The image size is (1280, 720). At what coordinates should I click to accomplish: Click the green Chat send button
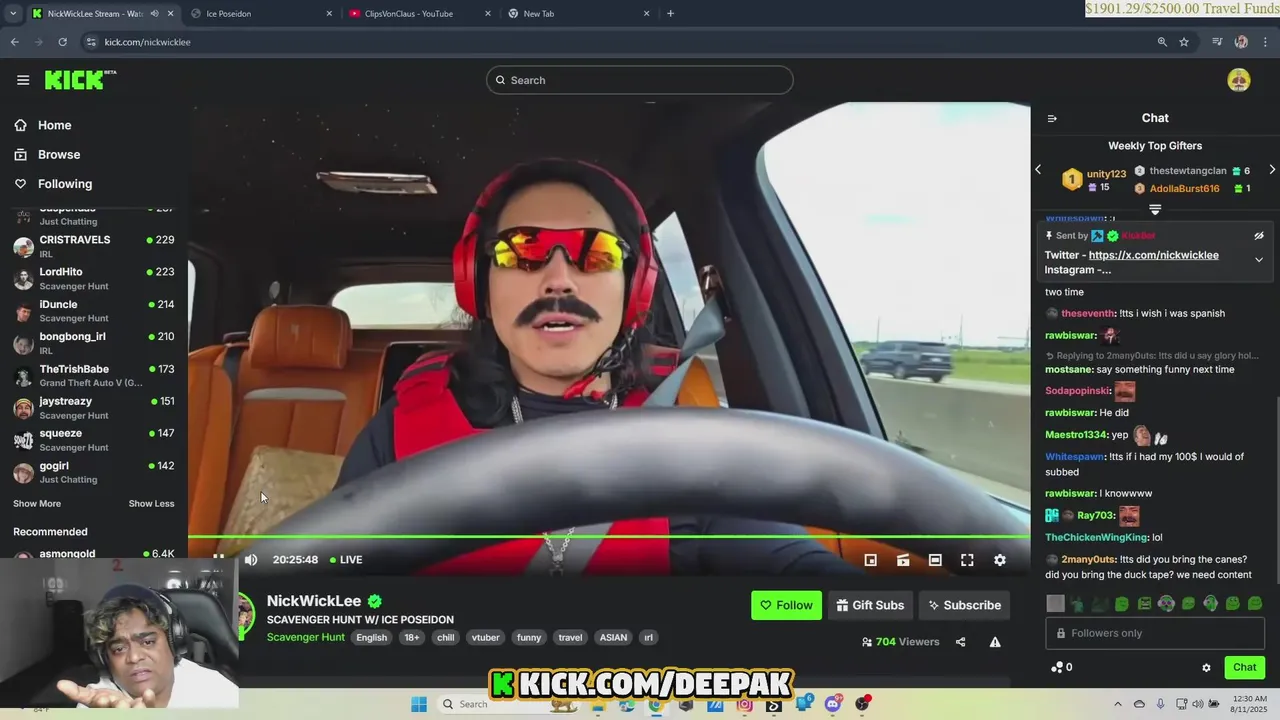1245,667
